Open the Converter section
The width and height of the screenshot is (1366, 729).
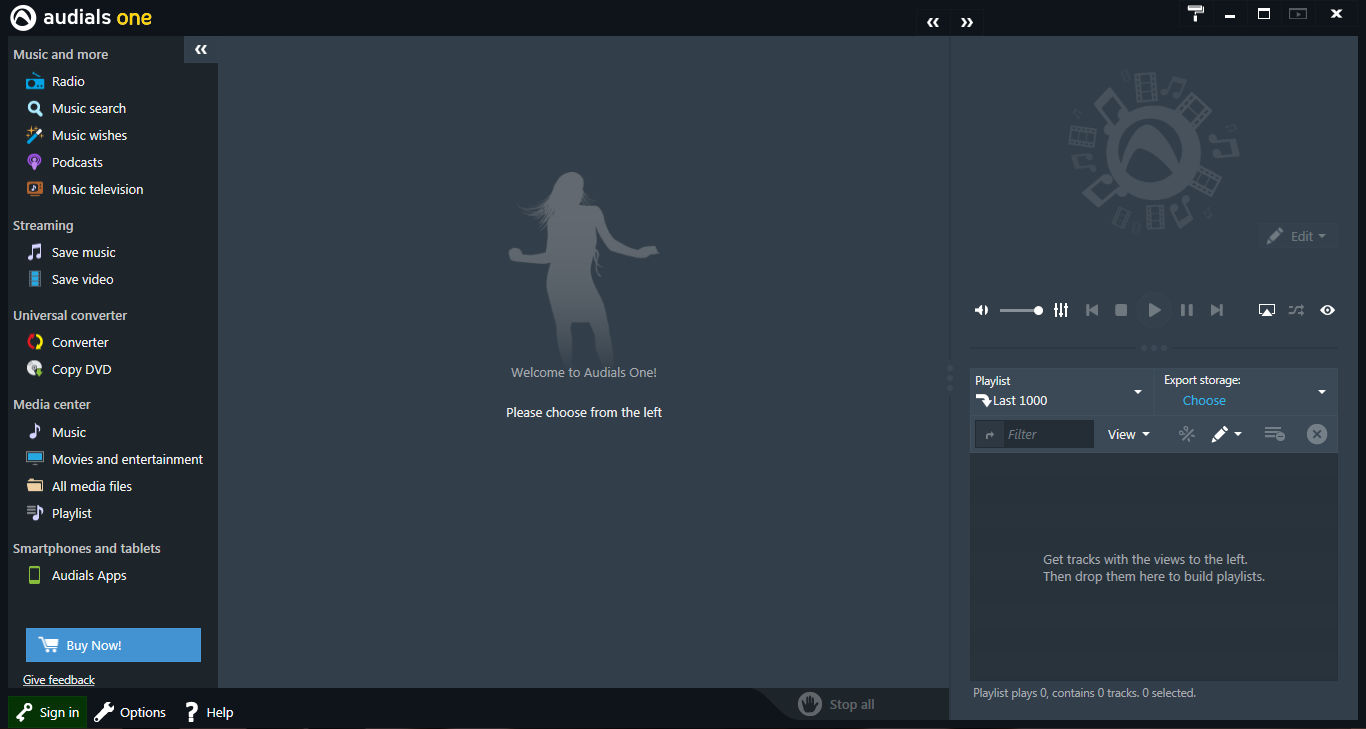(80, 342)
